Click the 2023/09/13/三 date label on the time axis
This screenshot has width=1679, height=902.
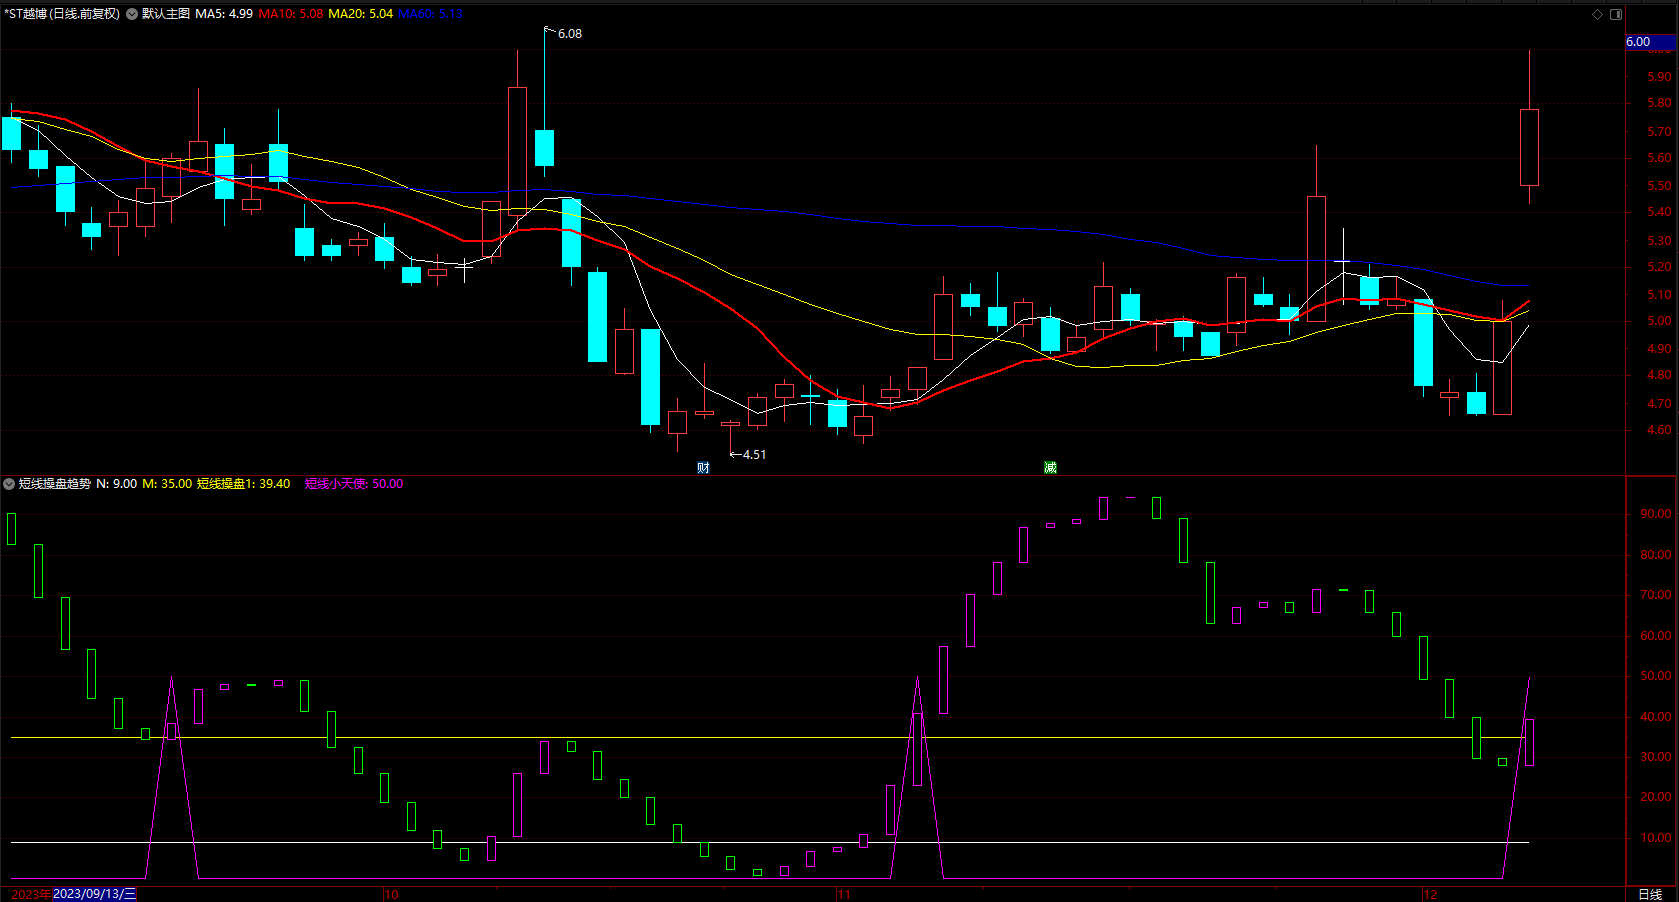coord(94,894)
